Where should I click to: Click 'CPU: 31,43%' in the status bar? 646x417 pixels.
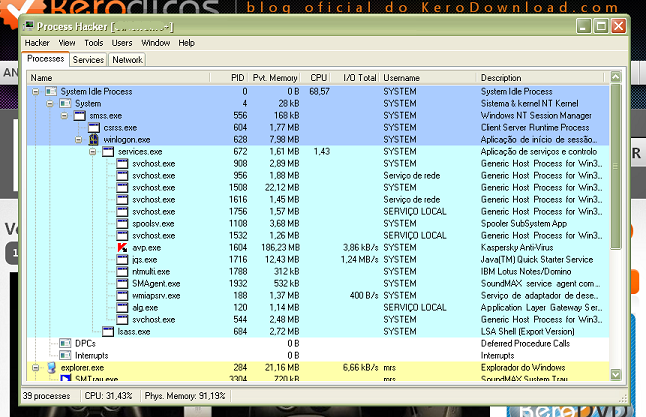tap(108, 396)
